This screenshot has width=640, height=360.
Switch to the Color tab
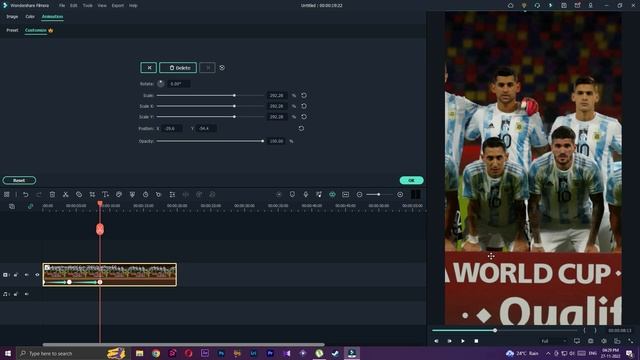[x=30, y=17]
